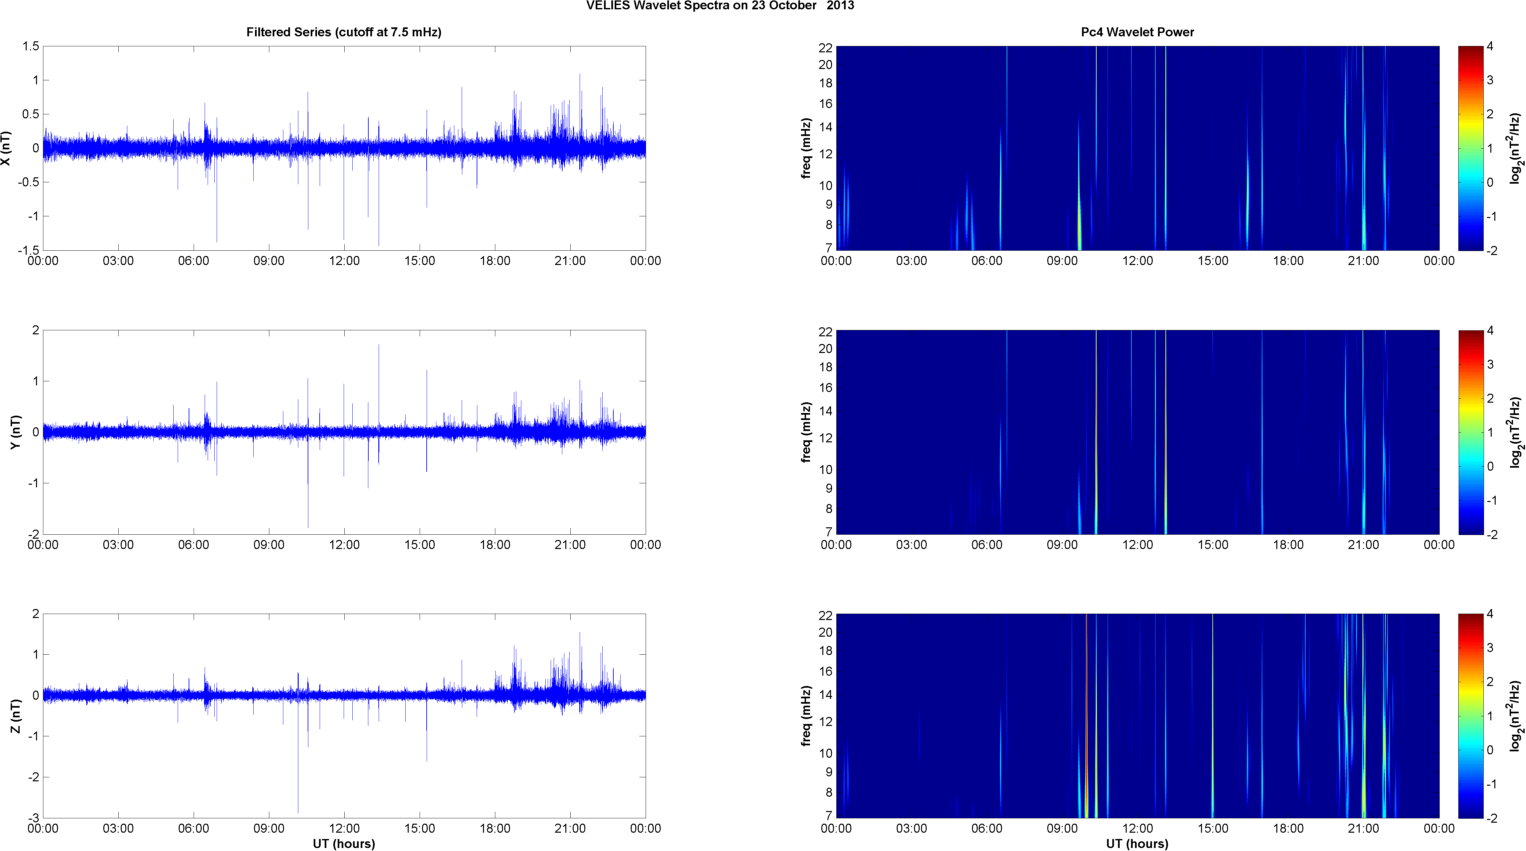
Task: Click the red streak in Z wavelet spectrum
Action: click(1086, 716)
